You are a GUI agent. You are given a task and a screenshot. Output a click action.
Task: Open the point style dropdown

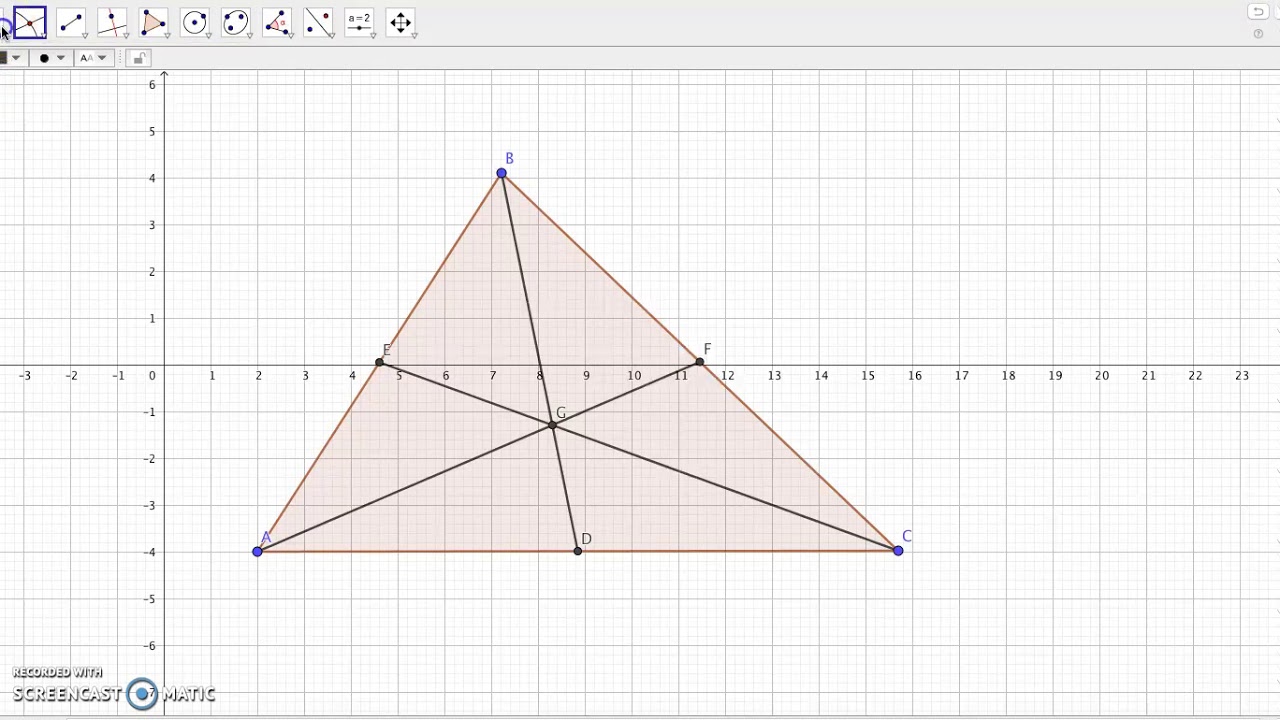pos(51,58)
